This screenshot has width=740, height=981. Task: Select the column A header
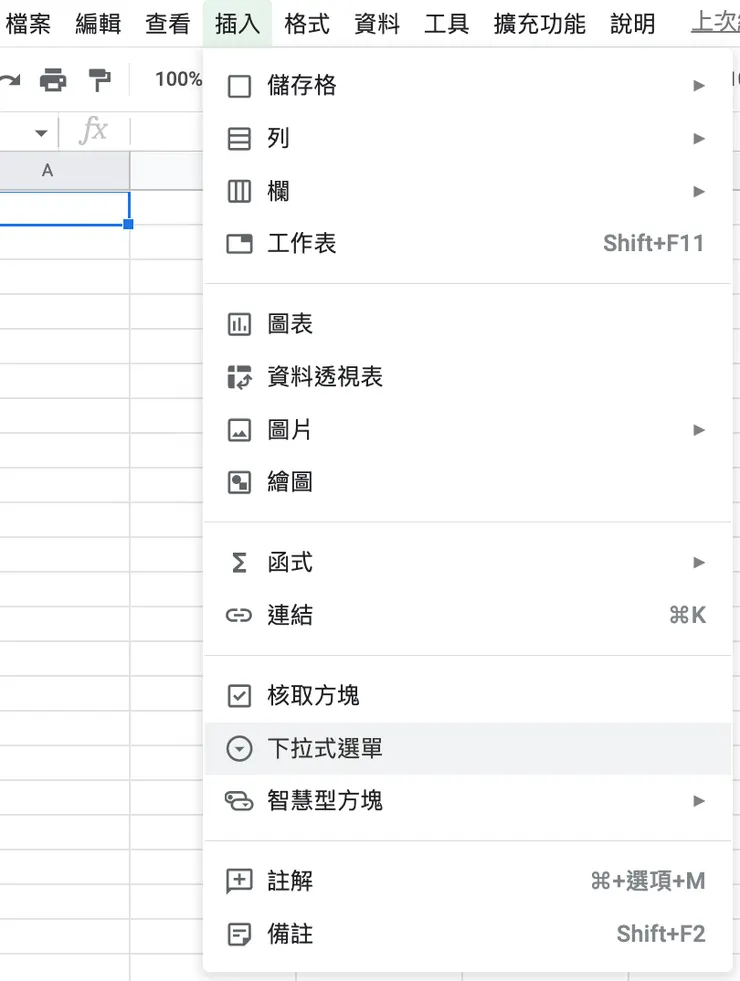click(47, 170)
